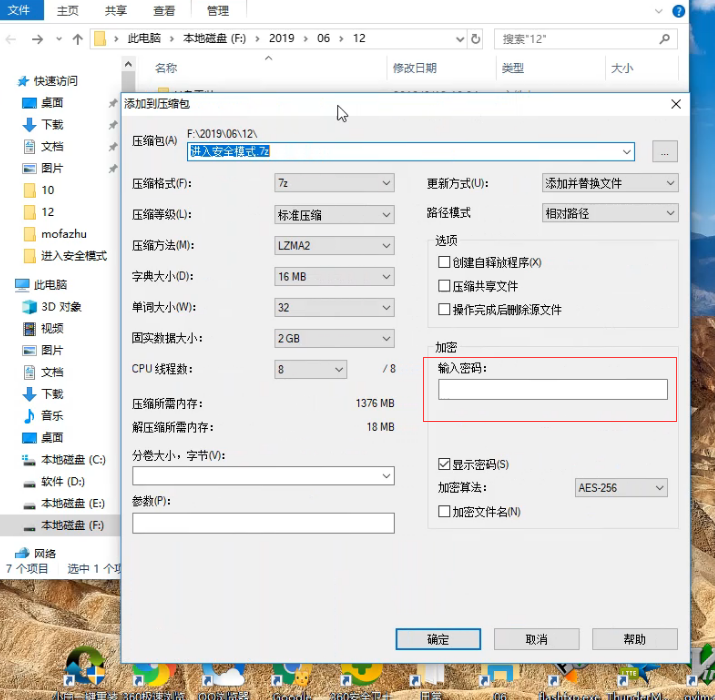Open the 压缩等级 标准压缩 dropdown
This screenshot has width=715, height=700.
coord(334,214)
